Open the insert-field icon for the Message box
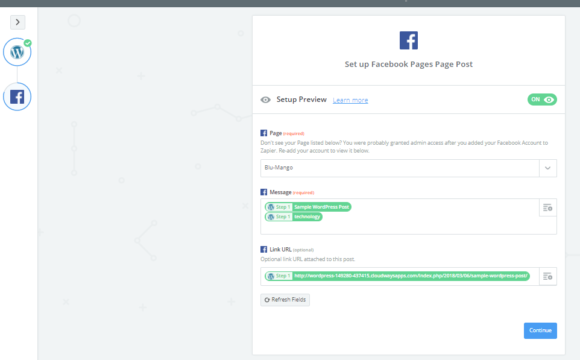 (x=548, y=208)
